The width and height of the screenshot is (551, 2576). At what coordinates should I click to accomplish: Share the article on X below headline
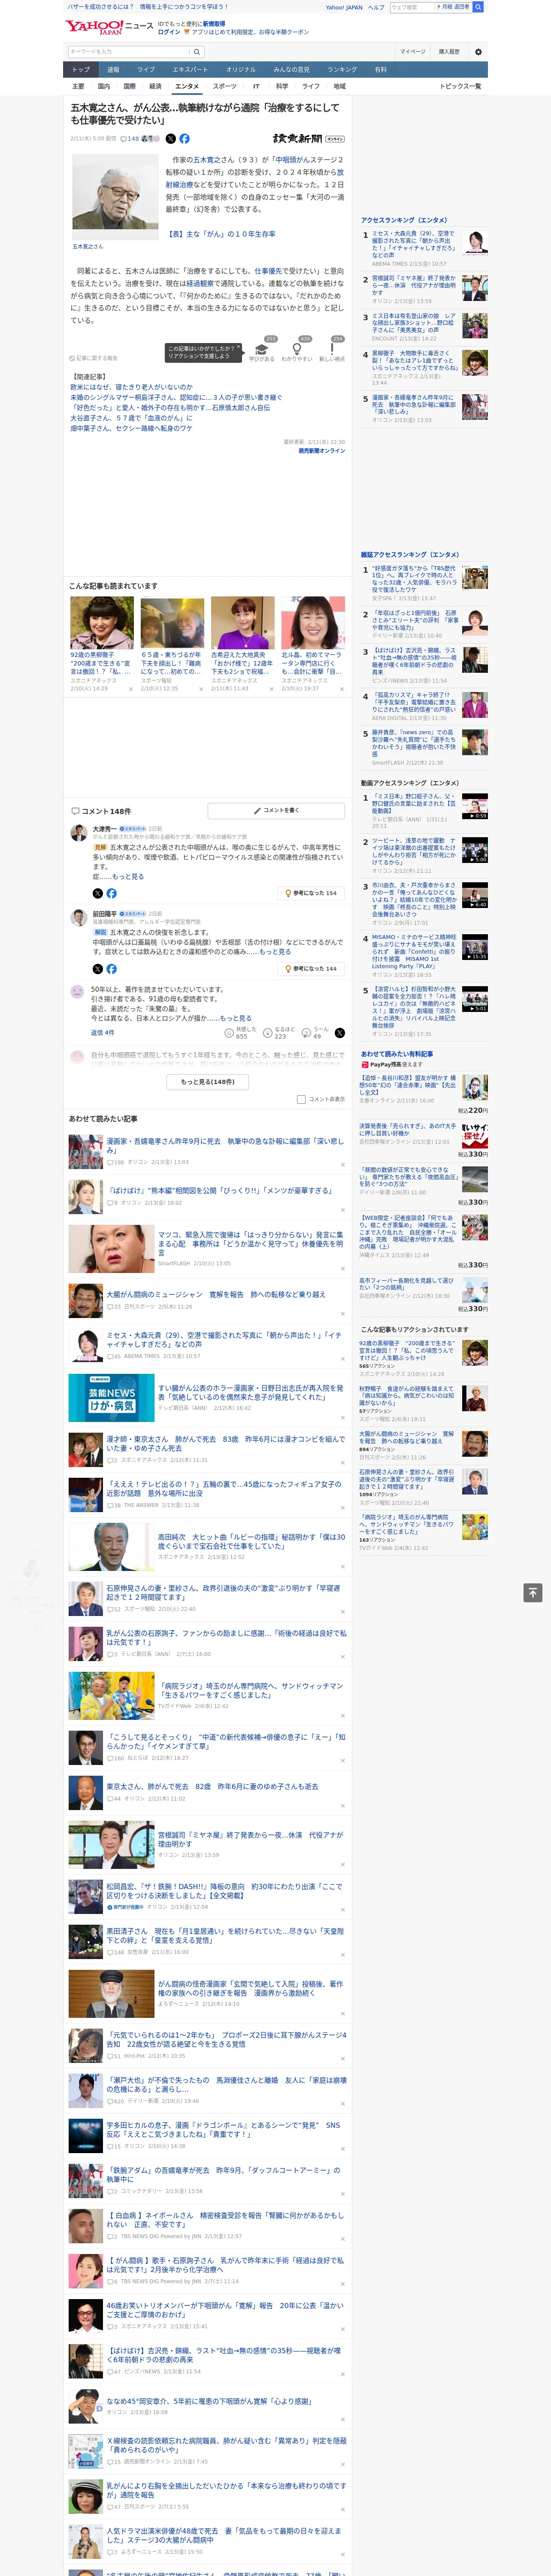coord(170,139)
